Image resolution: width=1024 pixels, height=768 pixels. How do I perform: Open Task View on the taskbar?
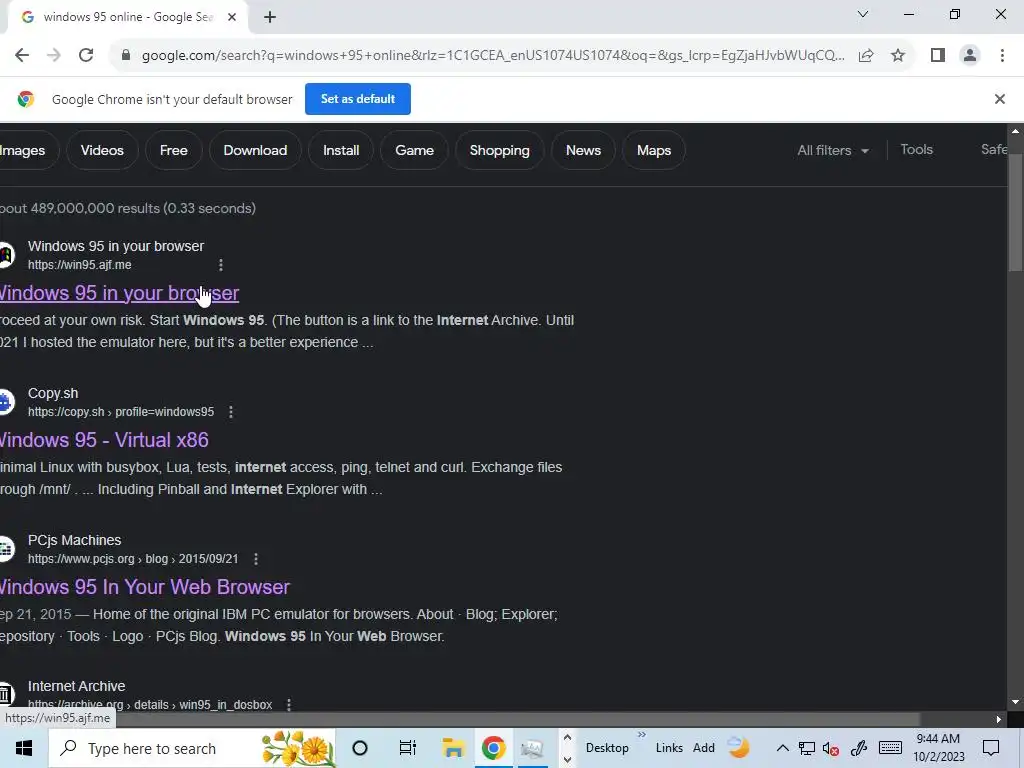pyautogui.click(x=408, y=748)
